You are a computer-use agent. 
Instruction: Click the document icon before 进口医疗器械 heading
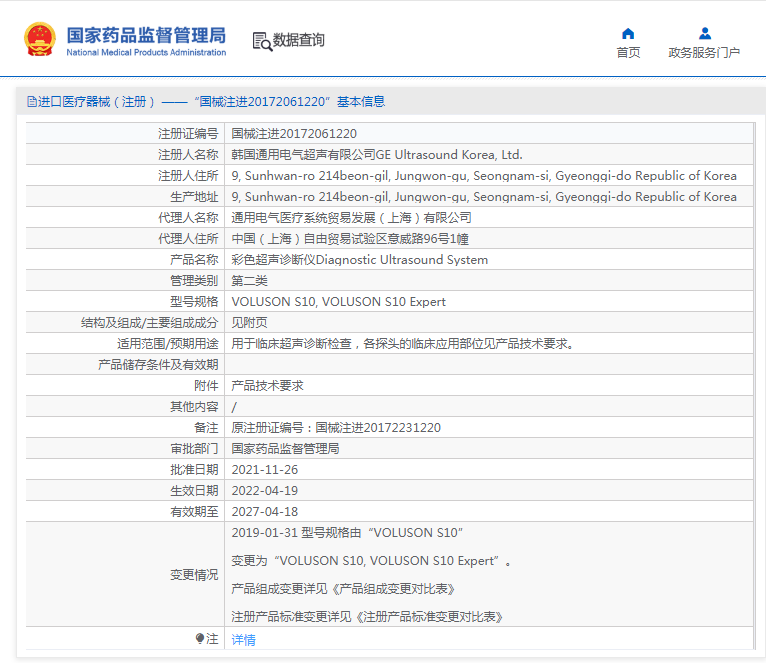click(31, 102)
